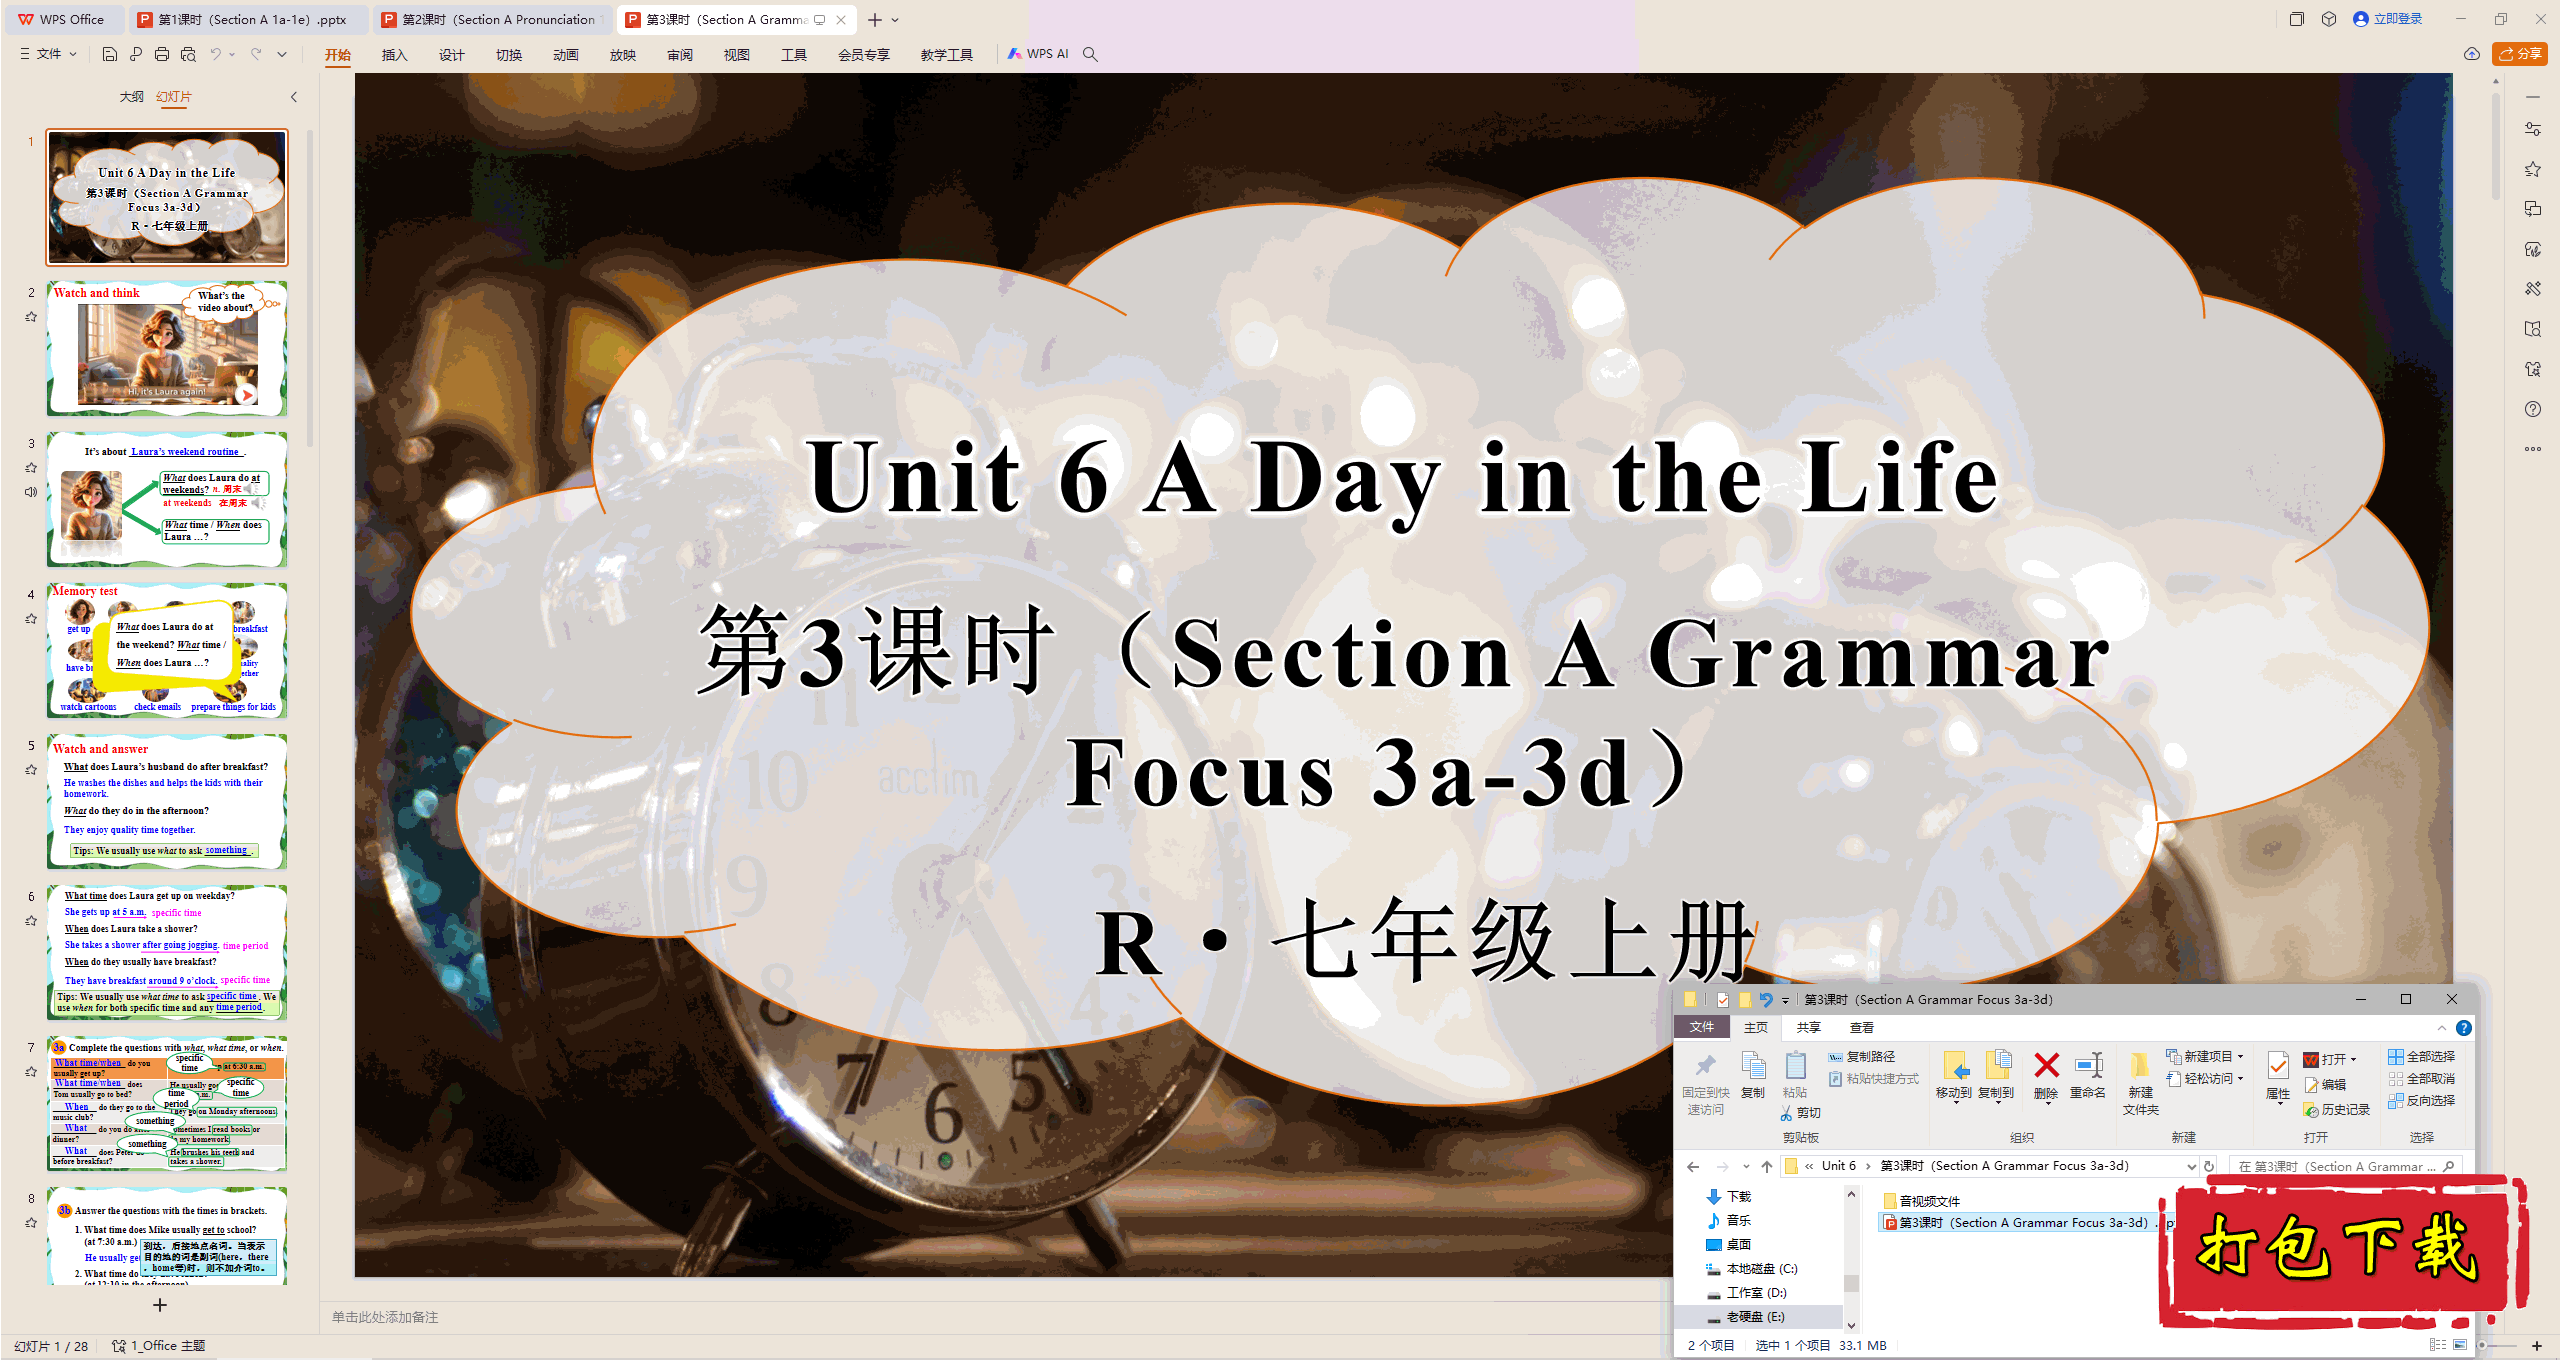Open the 文件 menu dropdown in WPS
The width and height of the screenshot is (2560, 1360).
[48, 54]
